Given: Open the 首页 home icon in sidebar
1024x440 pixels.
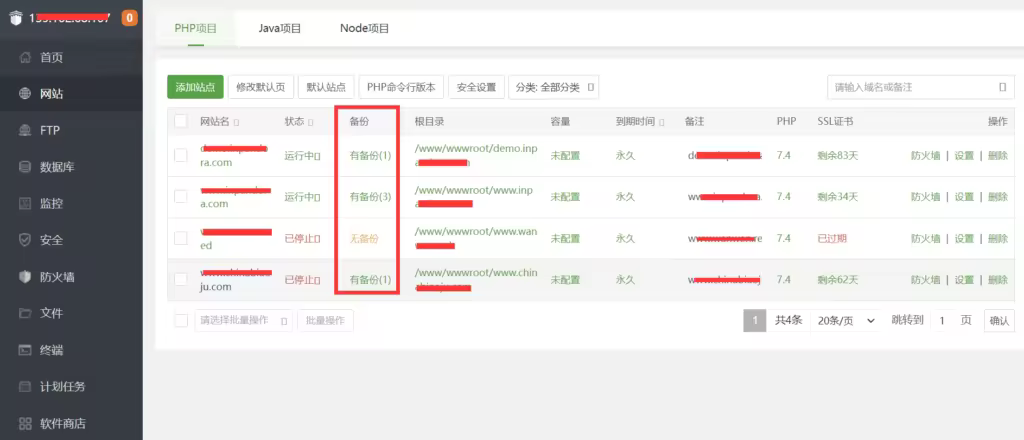Looking at the screenshot, I should [25, 57].
